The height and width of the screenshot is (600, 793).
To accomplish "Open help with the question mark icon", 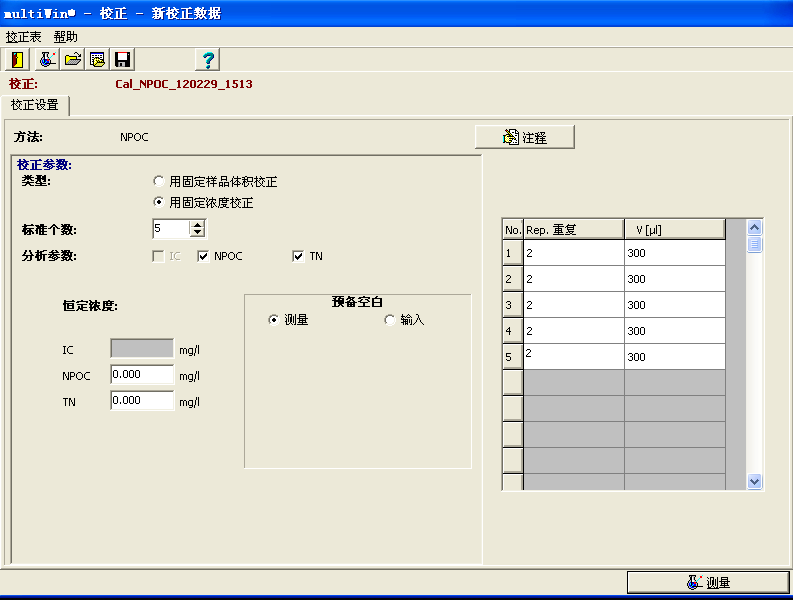I will [x=208, y=59].
